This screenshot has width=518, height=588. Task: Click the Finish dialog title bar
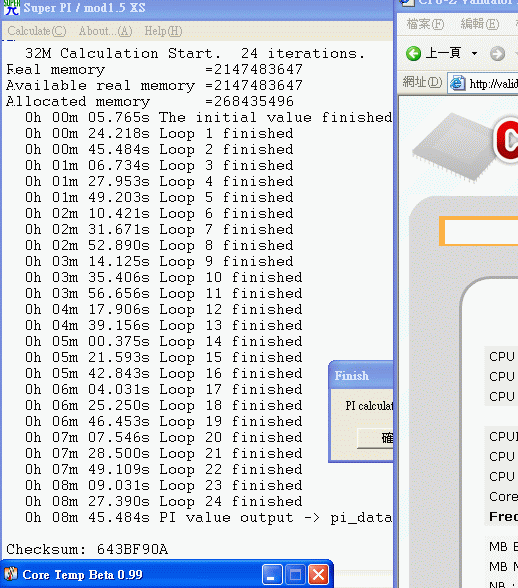(x=362, y=376)
